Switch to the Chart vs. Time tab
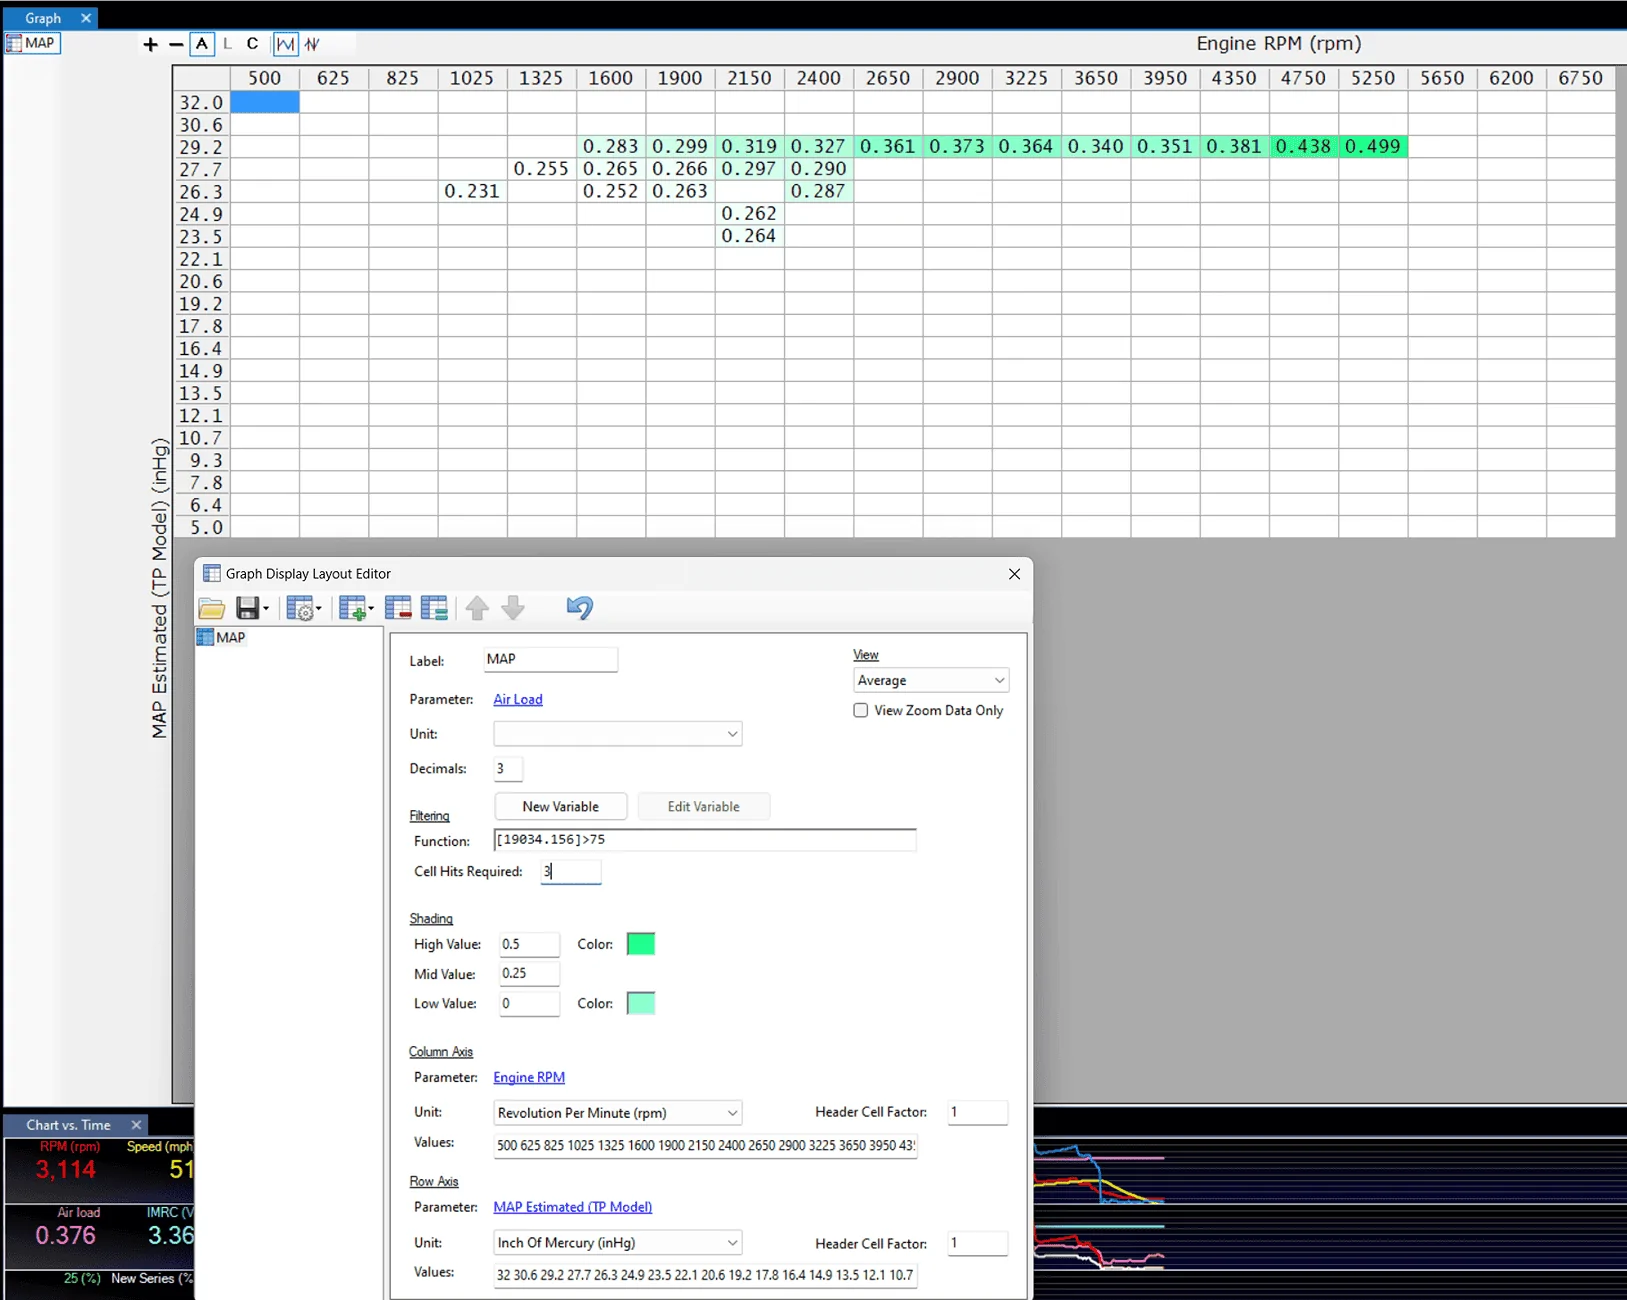The image size is (1627, 1300). pyautogui.click(x=68, y=1125)
